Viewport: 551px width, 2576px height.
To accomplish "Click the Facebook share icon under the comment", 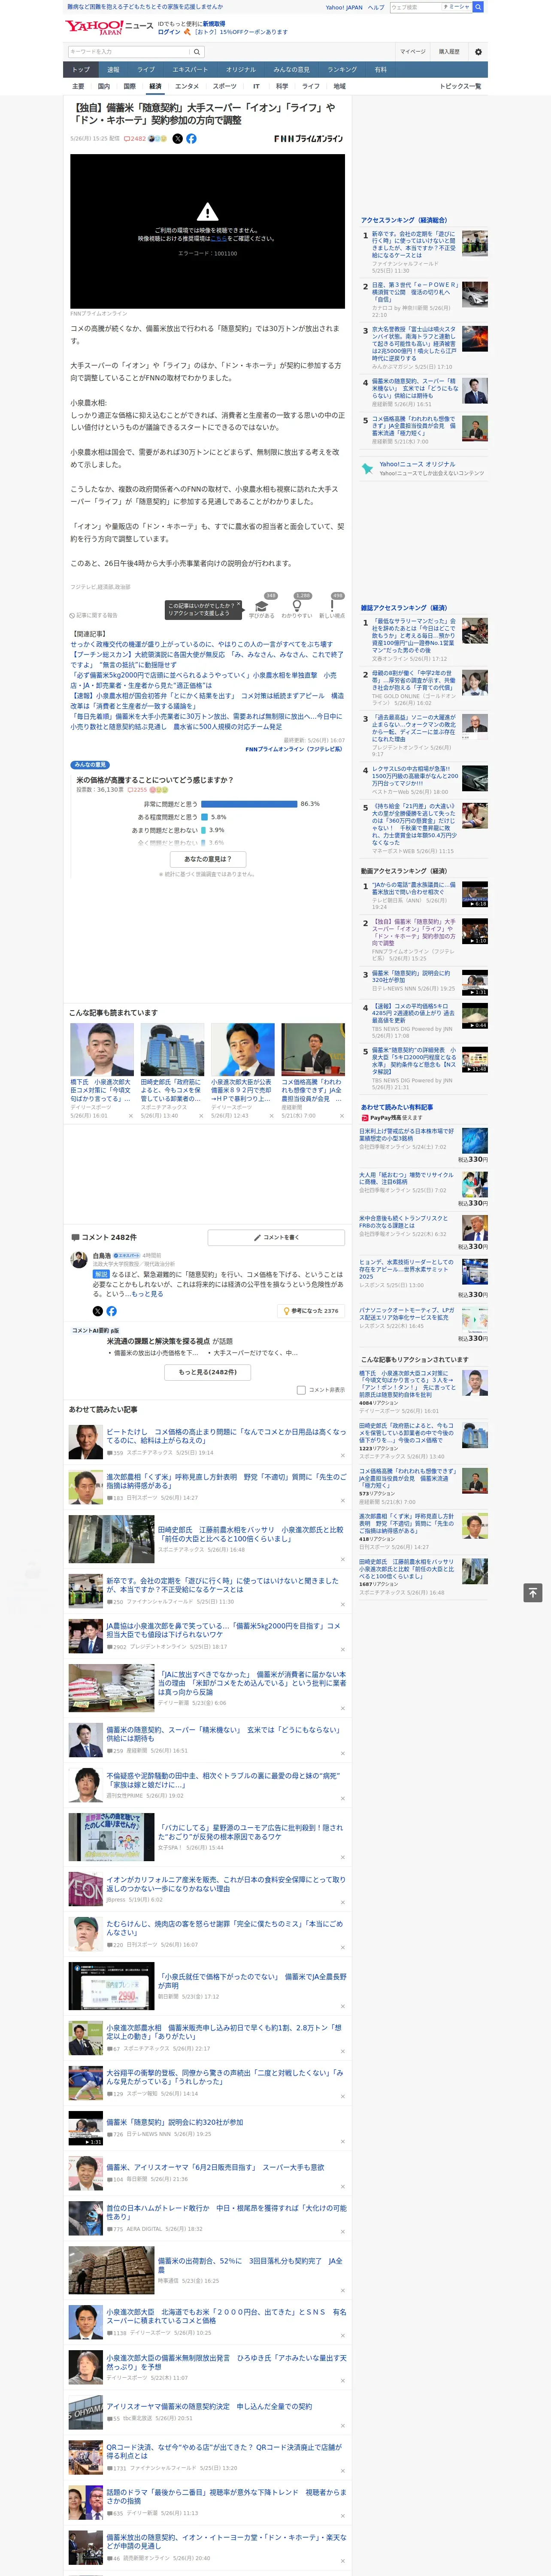I will click(x=111, y=1311).
